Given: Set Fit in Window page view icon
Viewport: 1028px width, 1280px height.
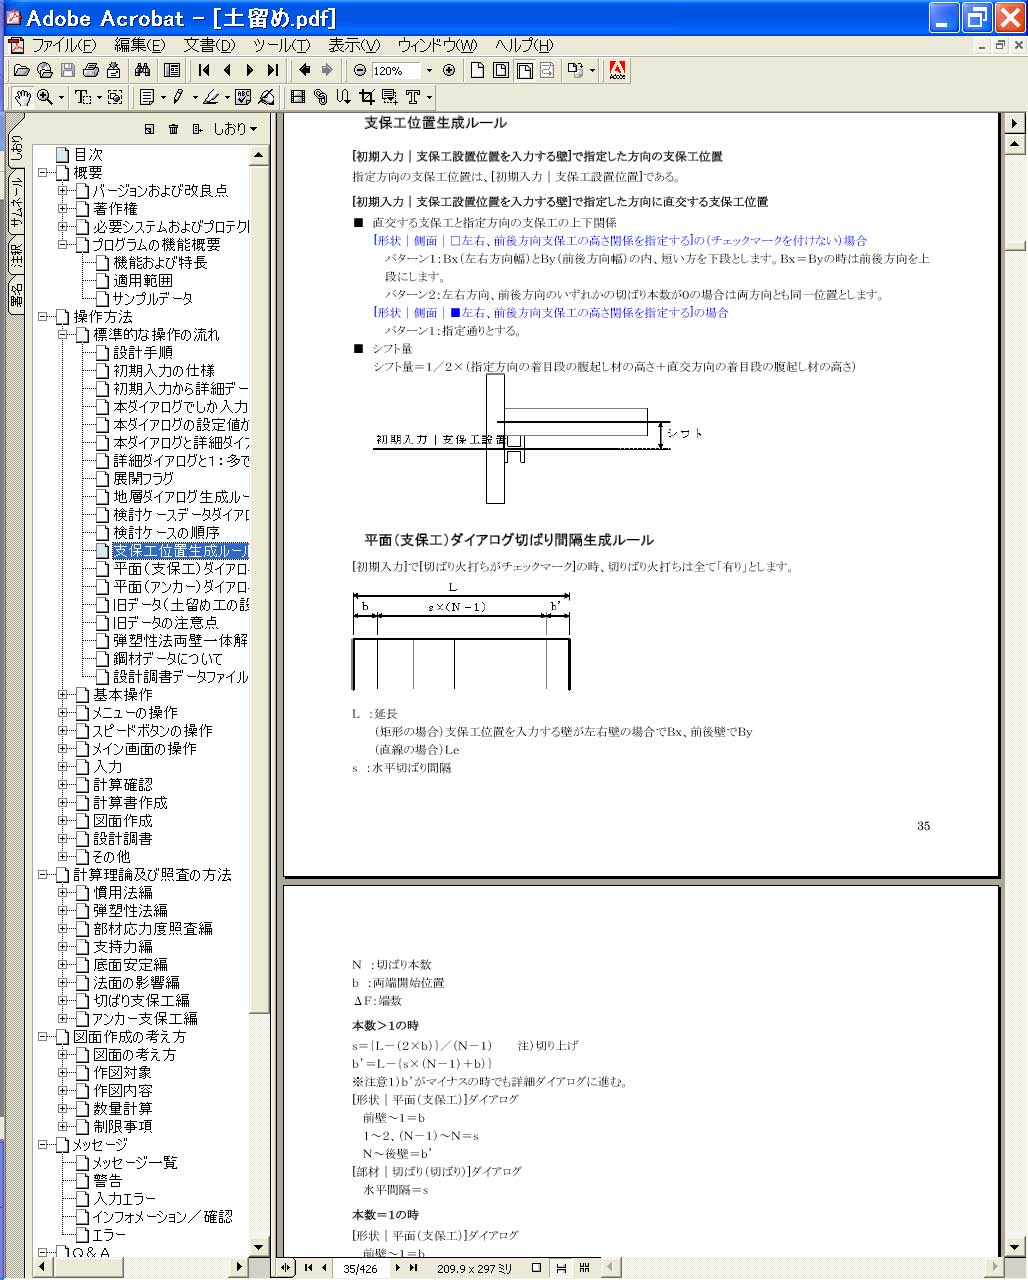Looking at the screenshot, I should coord(501,70).
